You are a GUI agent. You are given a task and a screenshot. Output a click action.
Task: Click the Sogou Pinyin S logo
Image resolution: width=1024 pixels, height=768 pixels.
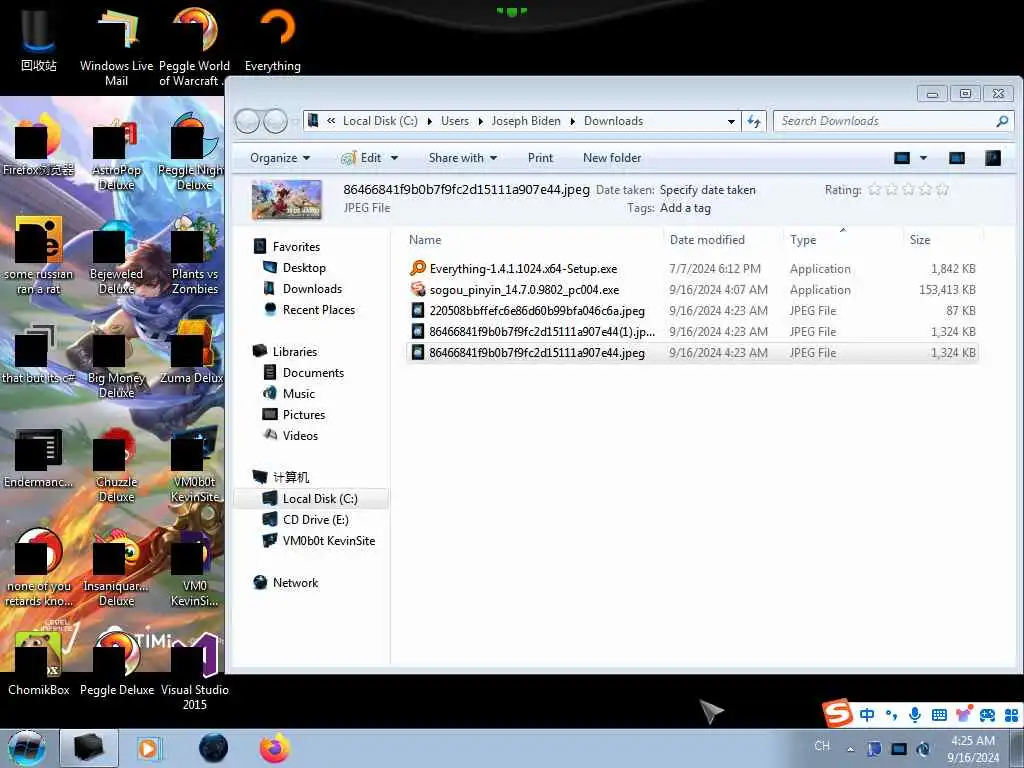tap(837, 713)
